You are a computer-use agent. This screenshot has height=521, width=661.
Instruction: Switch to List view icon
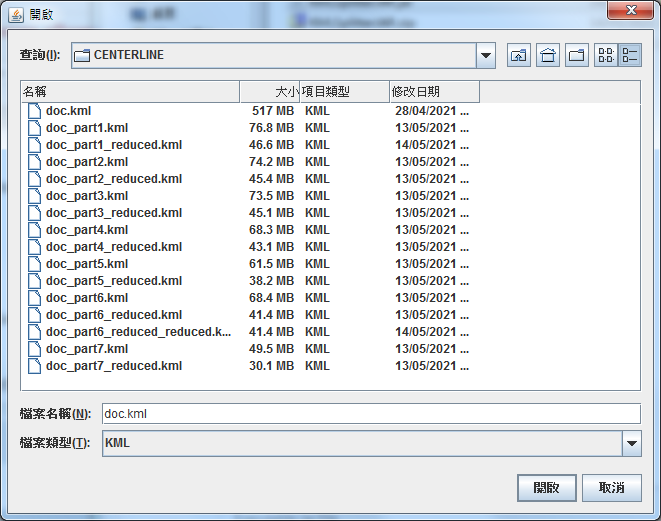606,55
